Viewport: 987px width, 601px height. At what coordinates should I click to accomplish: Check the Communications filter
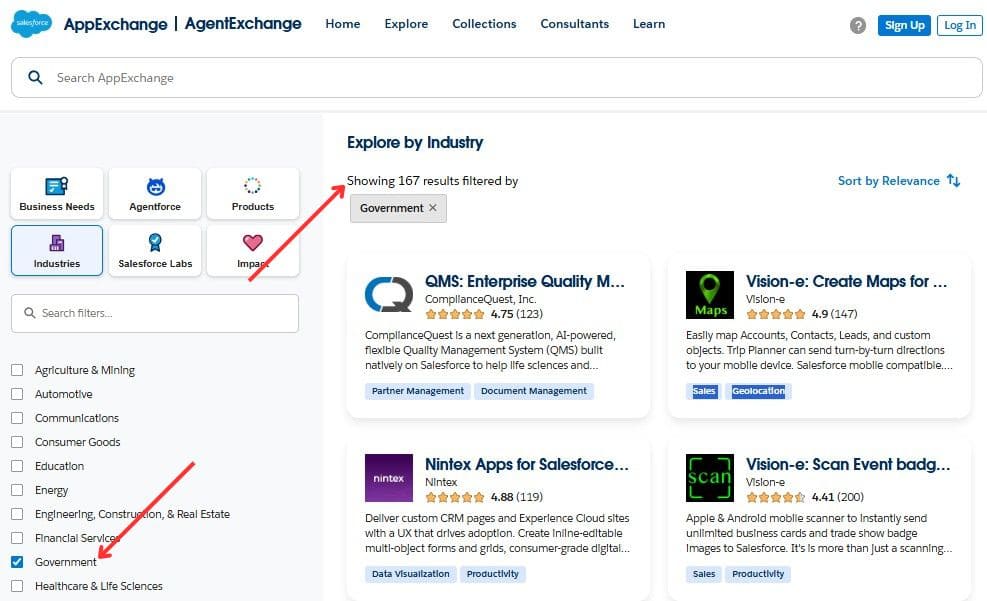17,418
